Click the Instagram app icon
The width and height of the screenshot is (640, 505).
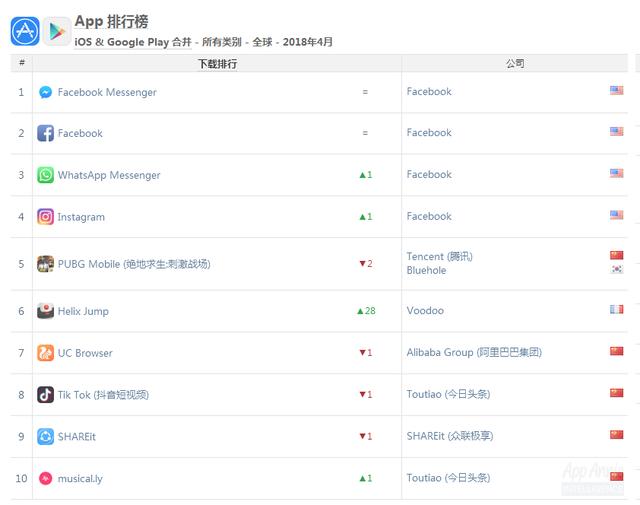[45, 217]
